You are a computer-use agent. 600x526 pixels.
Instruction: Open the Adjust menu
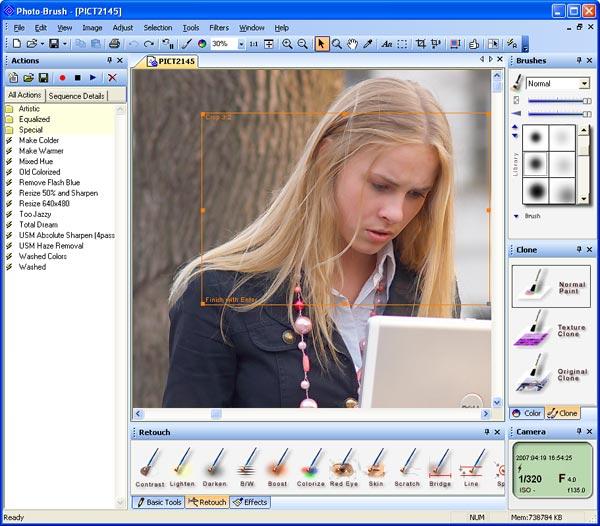(122, 28)
